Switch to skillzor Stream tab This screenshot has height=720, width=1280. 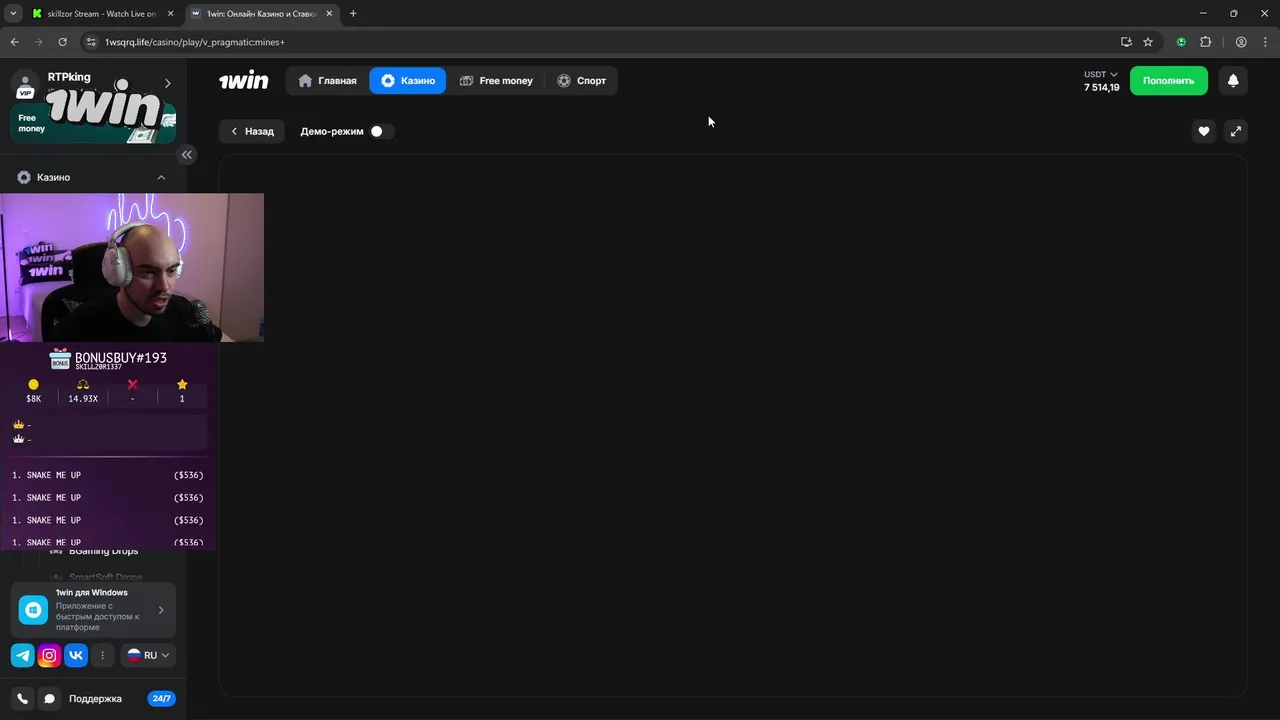coord(100,14)
